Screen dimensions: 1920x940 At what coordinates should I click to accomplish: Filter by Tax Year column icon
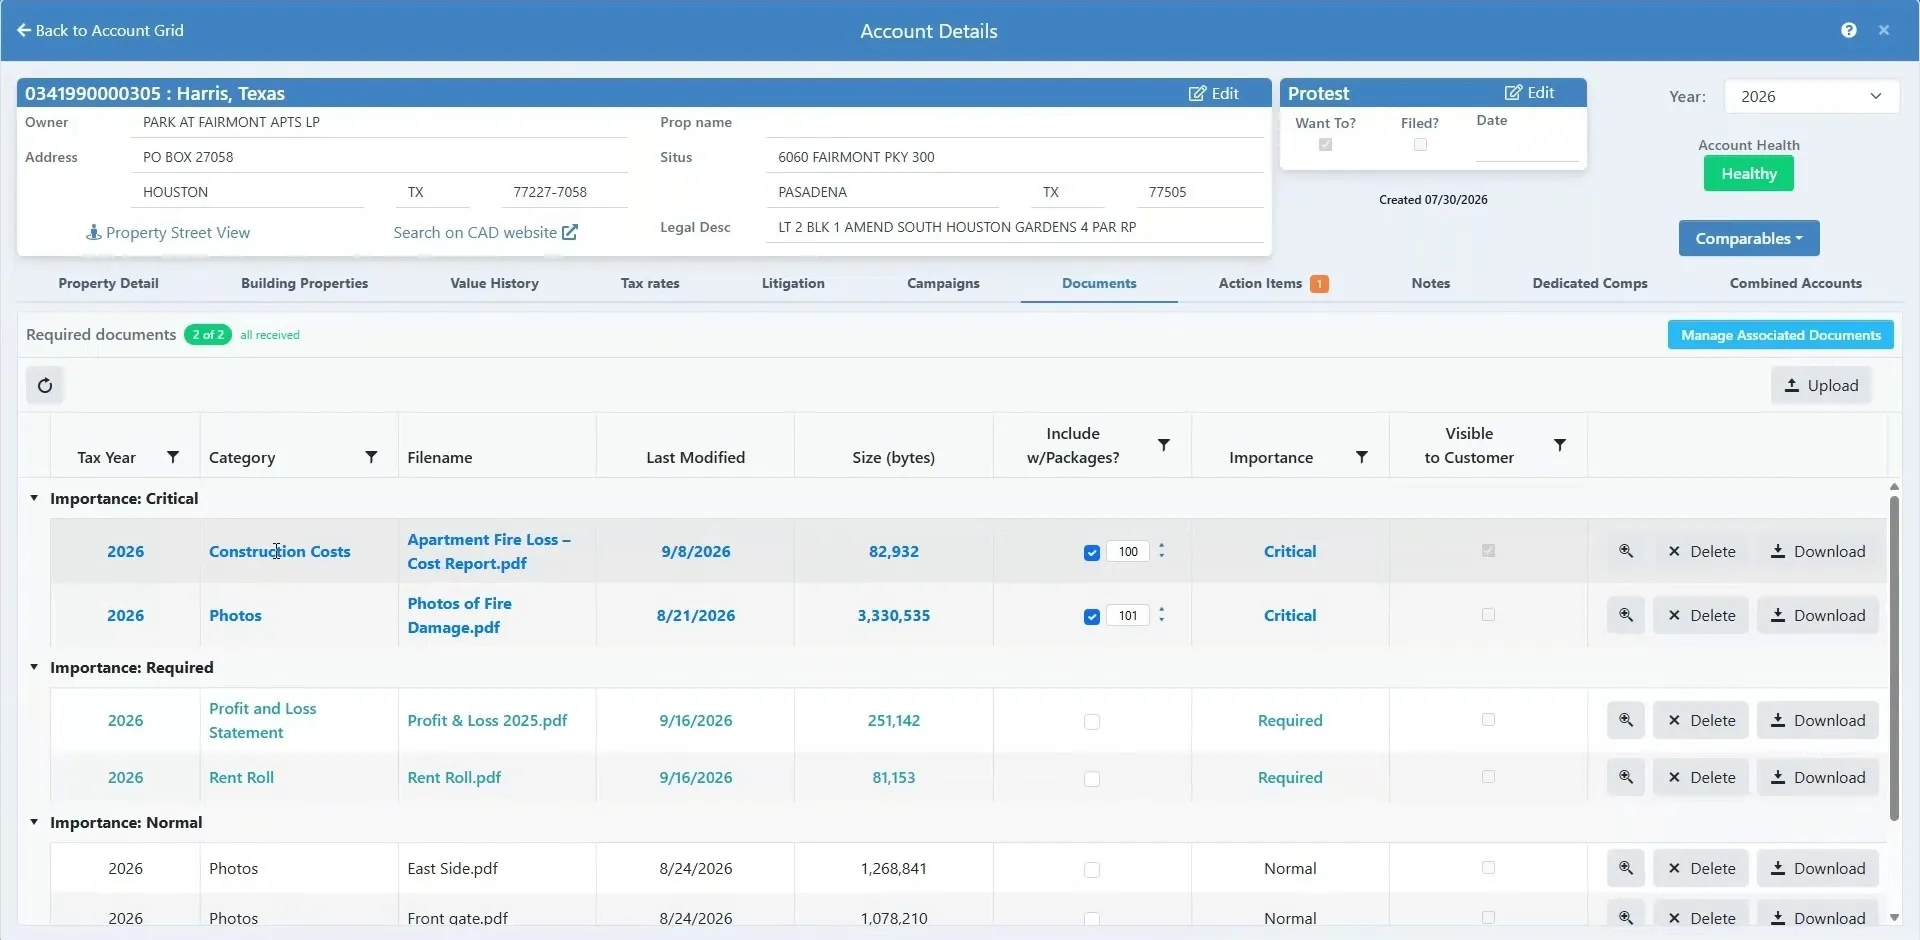173,457
